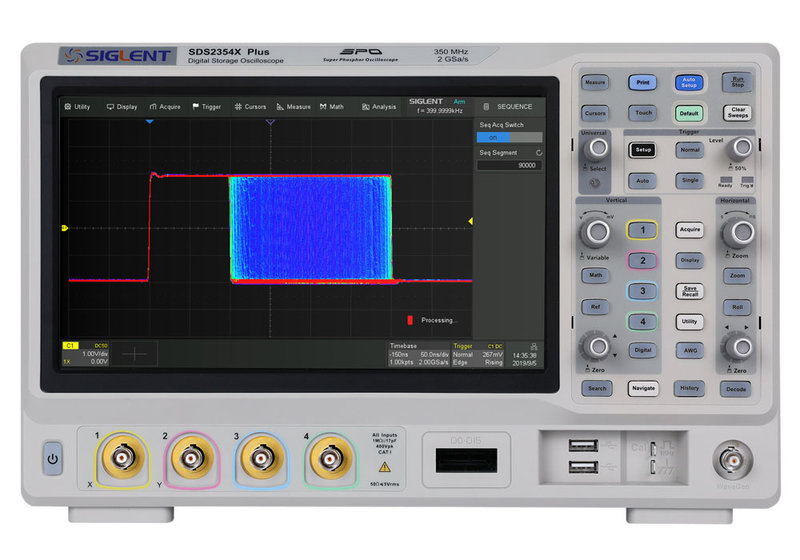
Task: Push the horizontal position Zero knob
Action: click(740, 348)
